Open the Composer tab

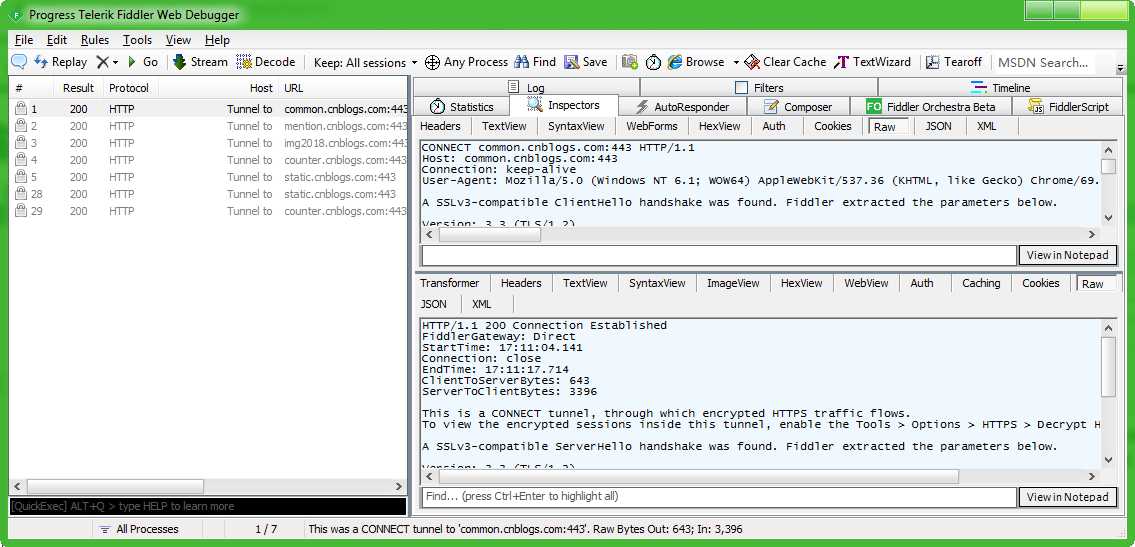(x=798, y=106)
